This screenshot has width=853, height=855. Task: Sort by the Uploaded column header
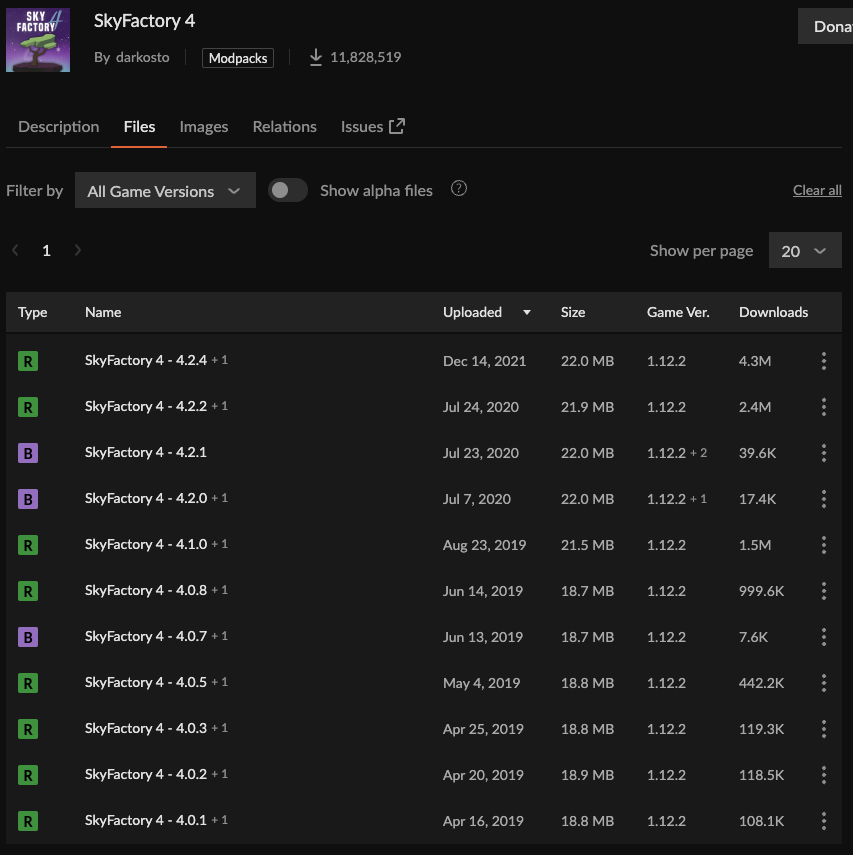486,312
